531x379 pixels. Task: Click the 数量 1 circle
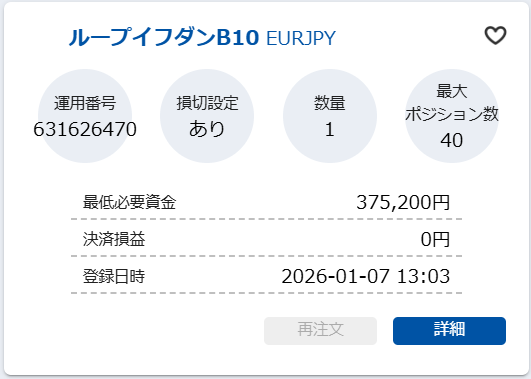pyautogui.click(x=330, y=116)
